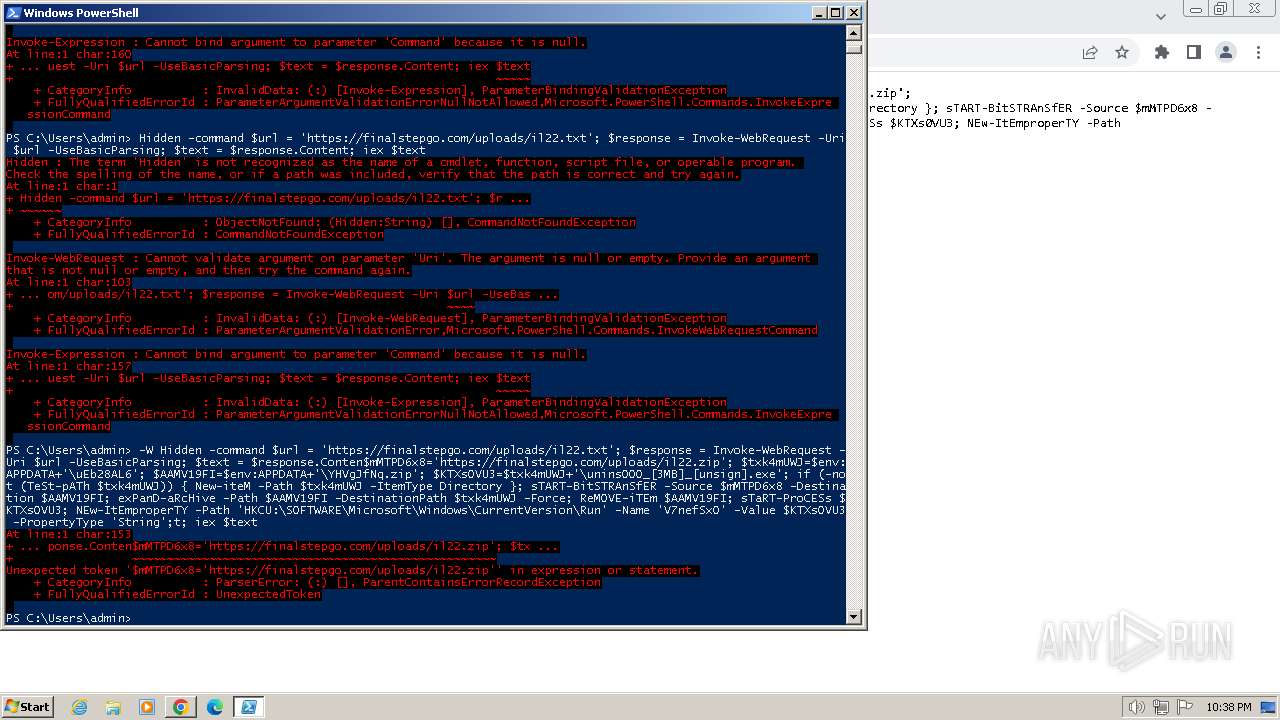Click the 'At line:1 char:103' text

click(68, 282)
